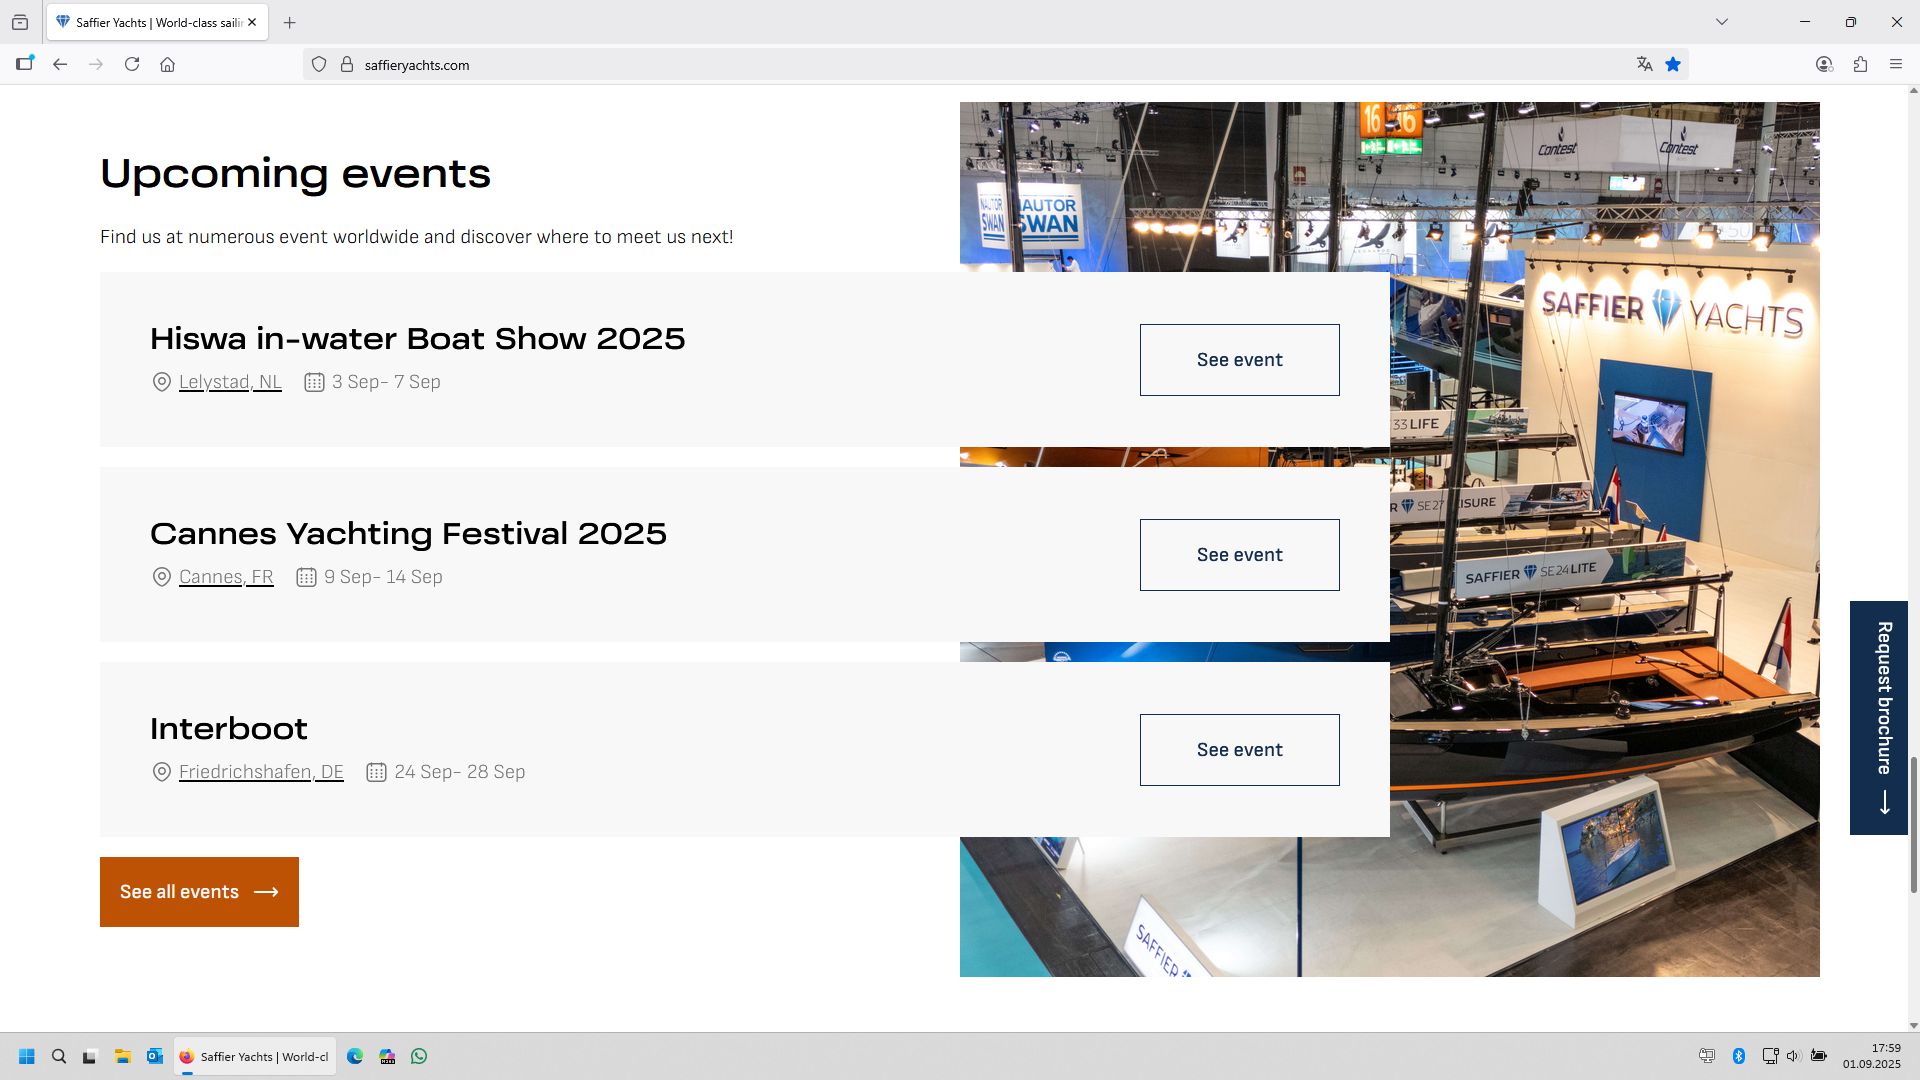Click See event for Interboot

[1239, 750]
